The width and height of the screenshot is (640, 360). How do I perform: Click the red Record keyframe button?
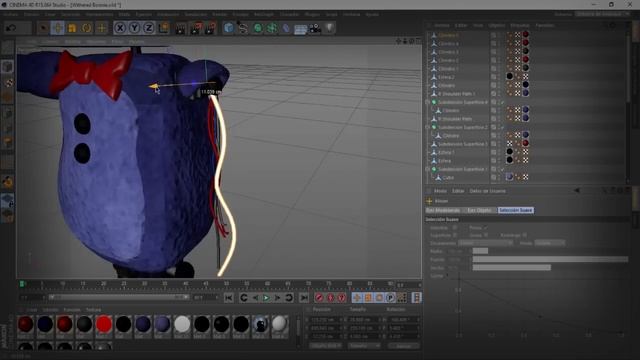point(319,298)
